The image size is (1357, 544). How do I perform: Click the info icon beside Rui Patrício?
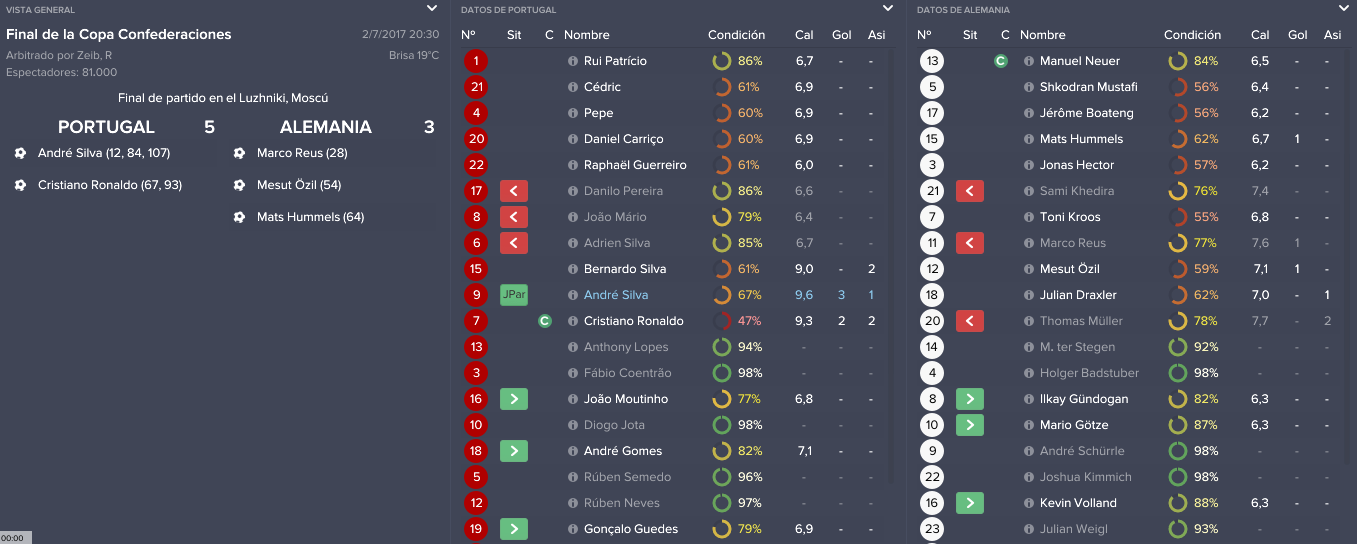(x=573, y=61)
